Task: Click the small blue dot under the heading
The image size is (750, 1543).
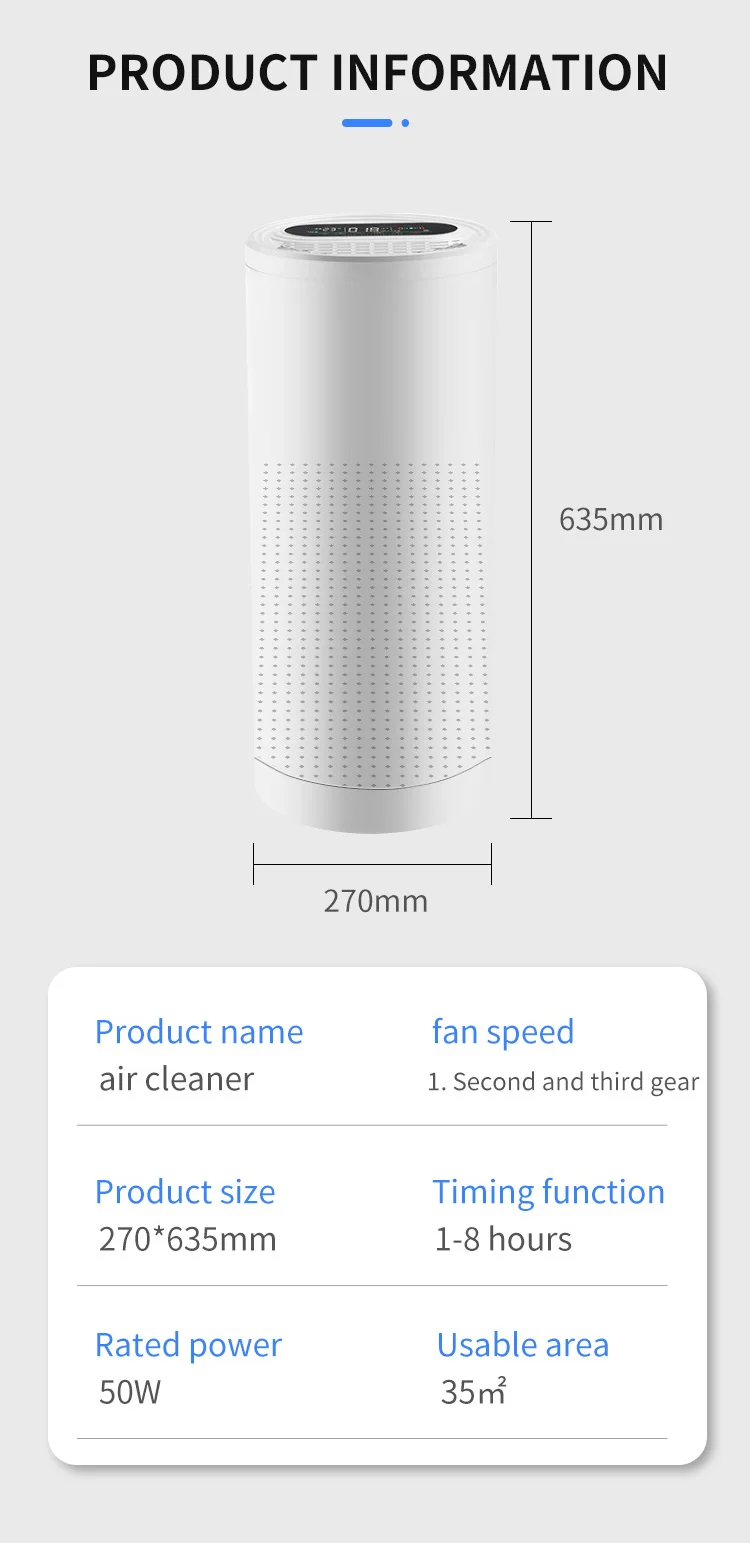Action: pos(405,123)
